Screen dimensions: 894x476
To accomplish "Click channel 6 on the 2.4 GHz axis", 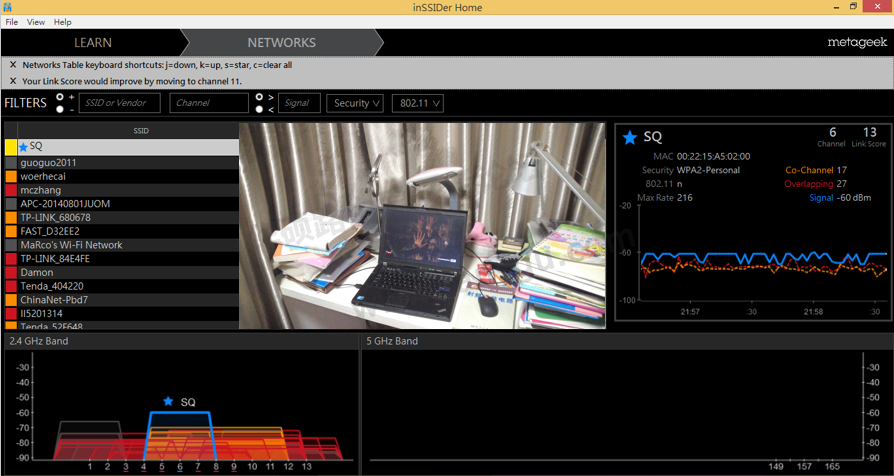I will [180, 467].
